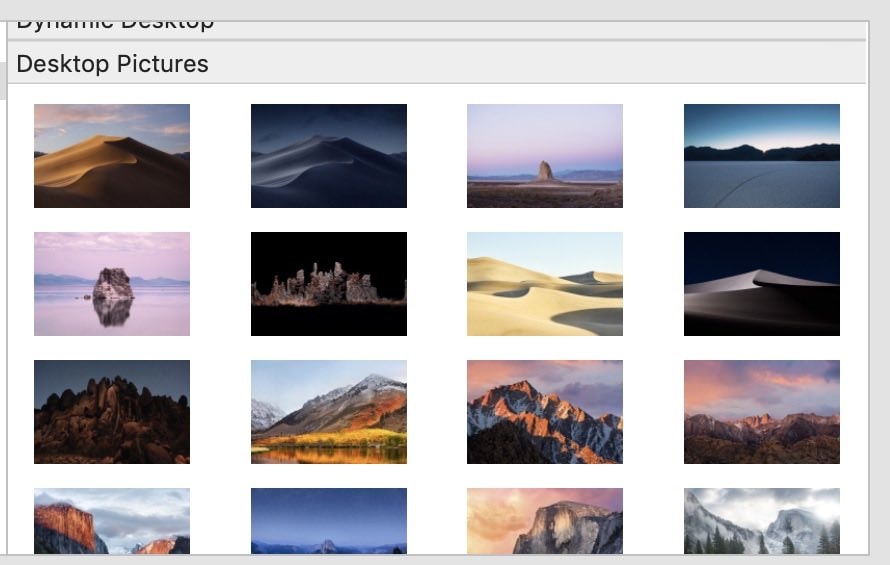The image size is (890, 565).
Task: Select the pink-cloud mountain range wallpaper
Action: [x=762, y=412]
